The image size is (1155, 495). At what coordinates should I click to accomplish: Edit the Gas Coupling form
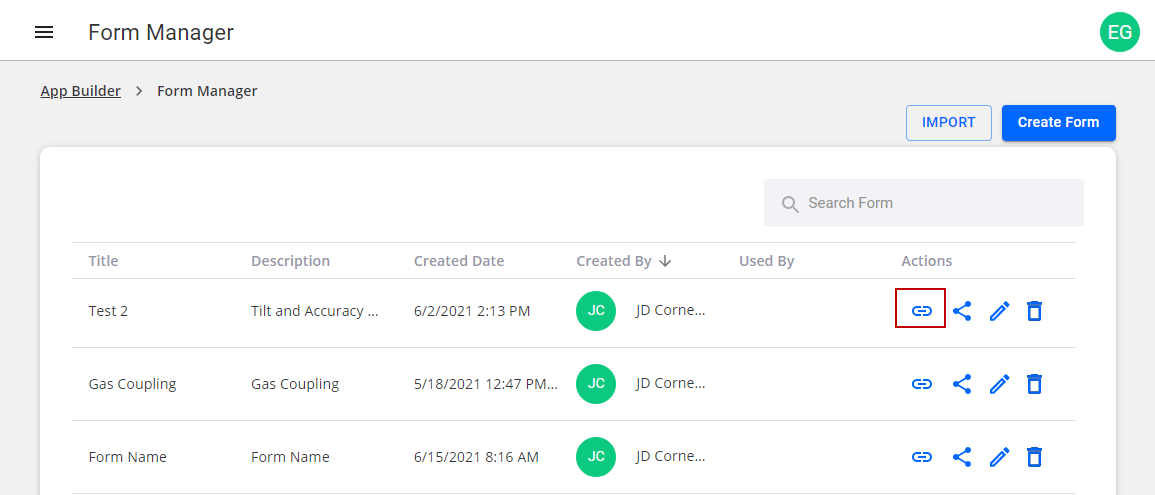(x=999, y=384)
